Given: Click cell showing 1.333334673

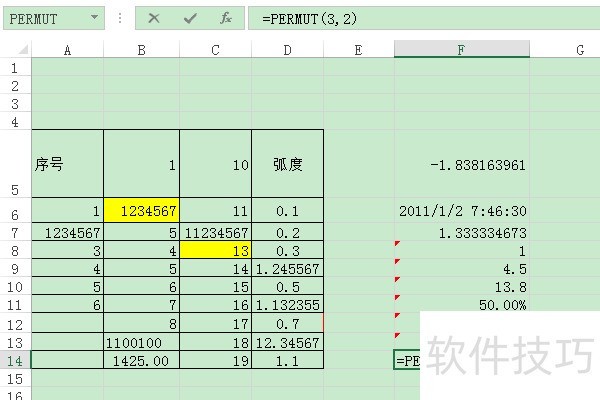Looking at the screenshot, I should (462, 232).
